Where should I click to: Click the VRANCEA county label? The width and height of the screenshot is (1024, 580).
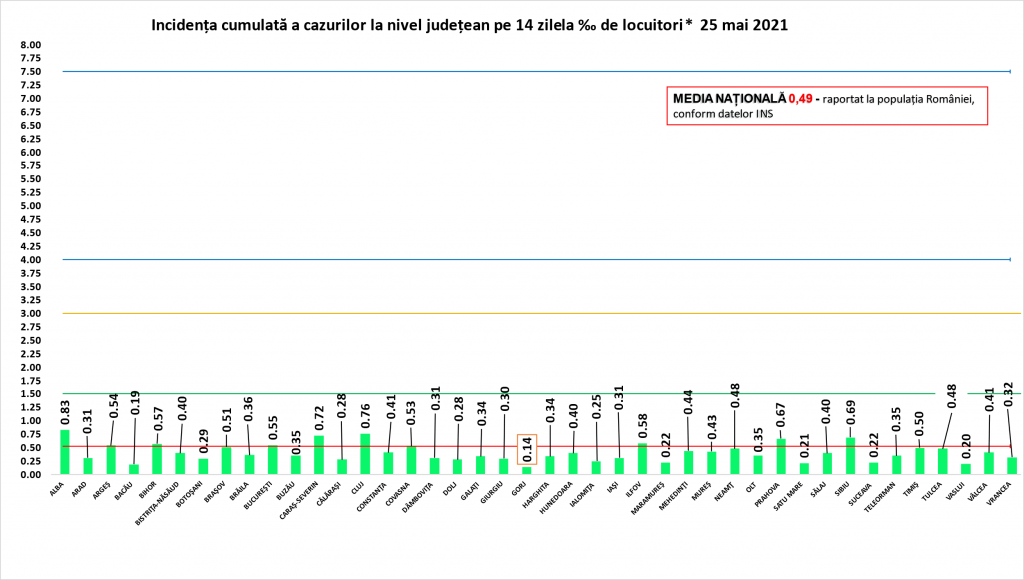pyautogui.click(x=999, y=494)
